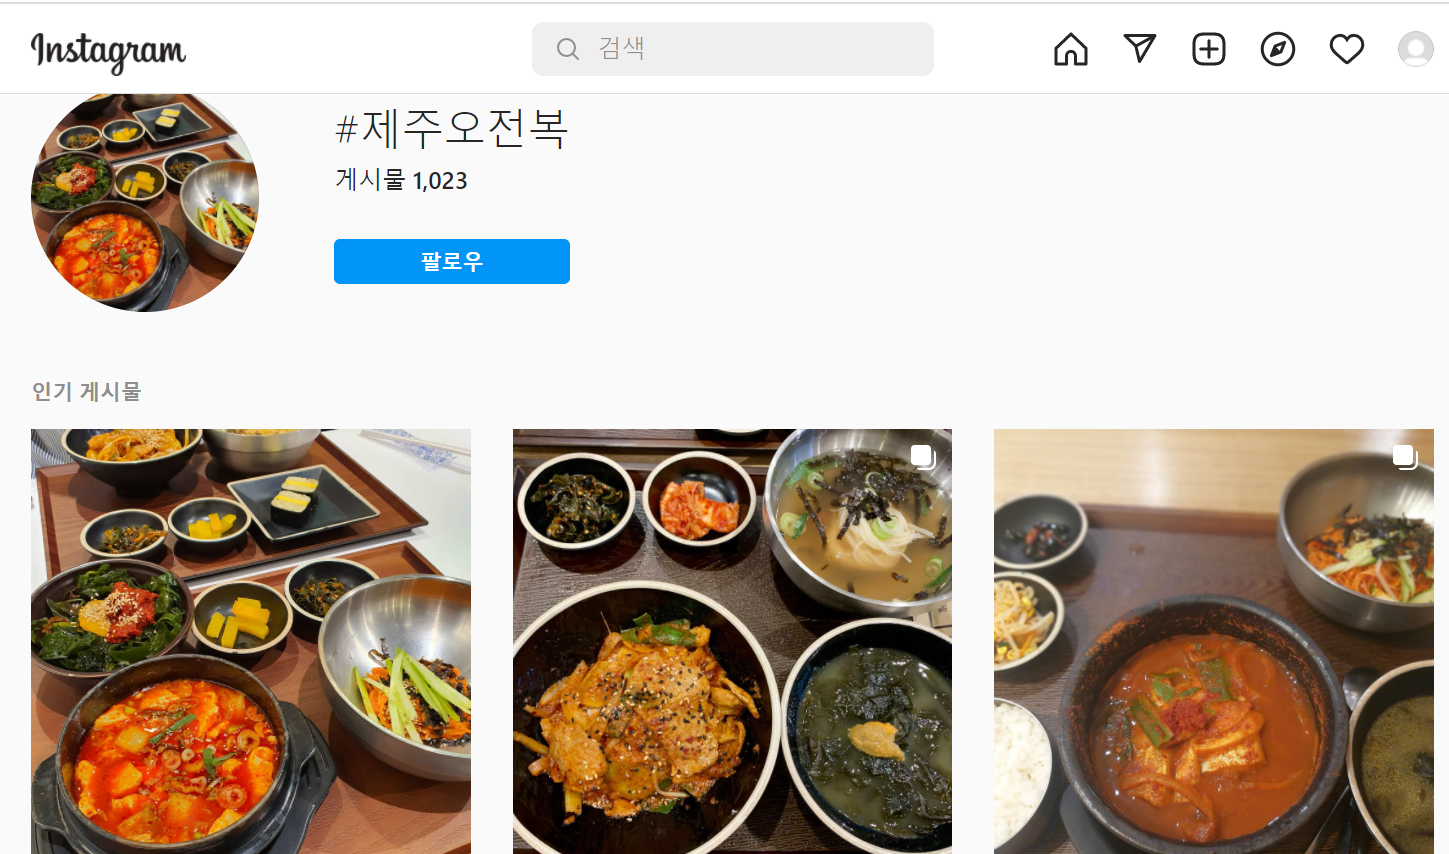This screenshot has width=1449, height=854.
Task: Create new post with plus icon
Action: pos(1209,49)
